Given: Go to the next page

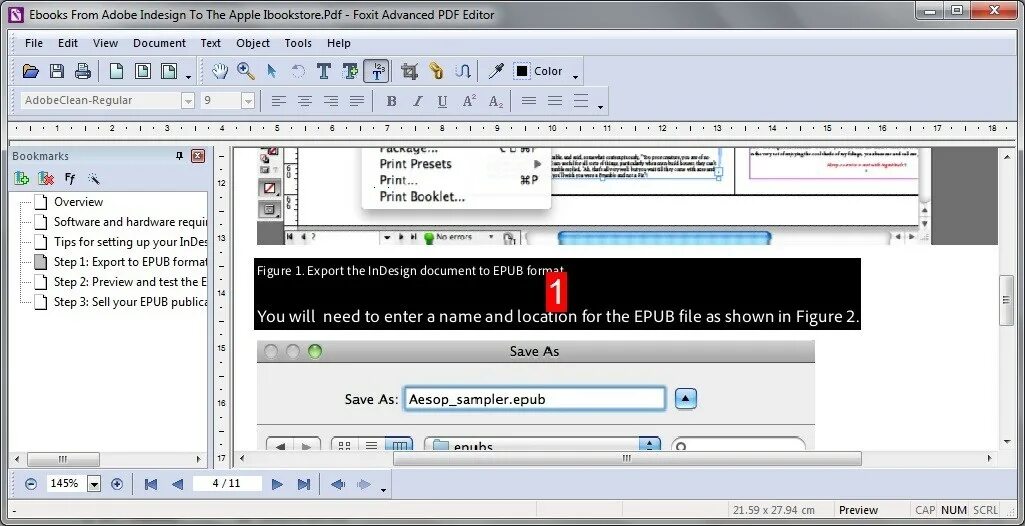Looking at the screenshot, I should click(x=277, y=484).
